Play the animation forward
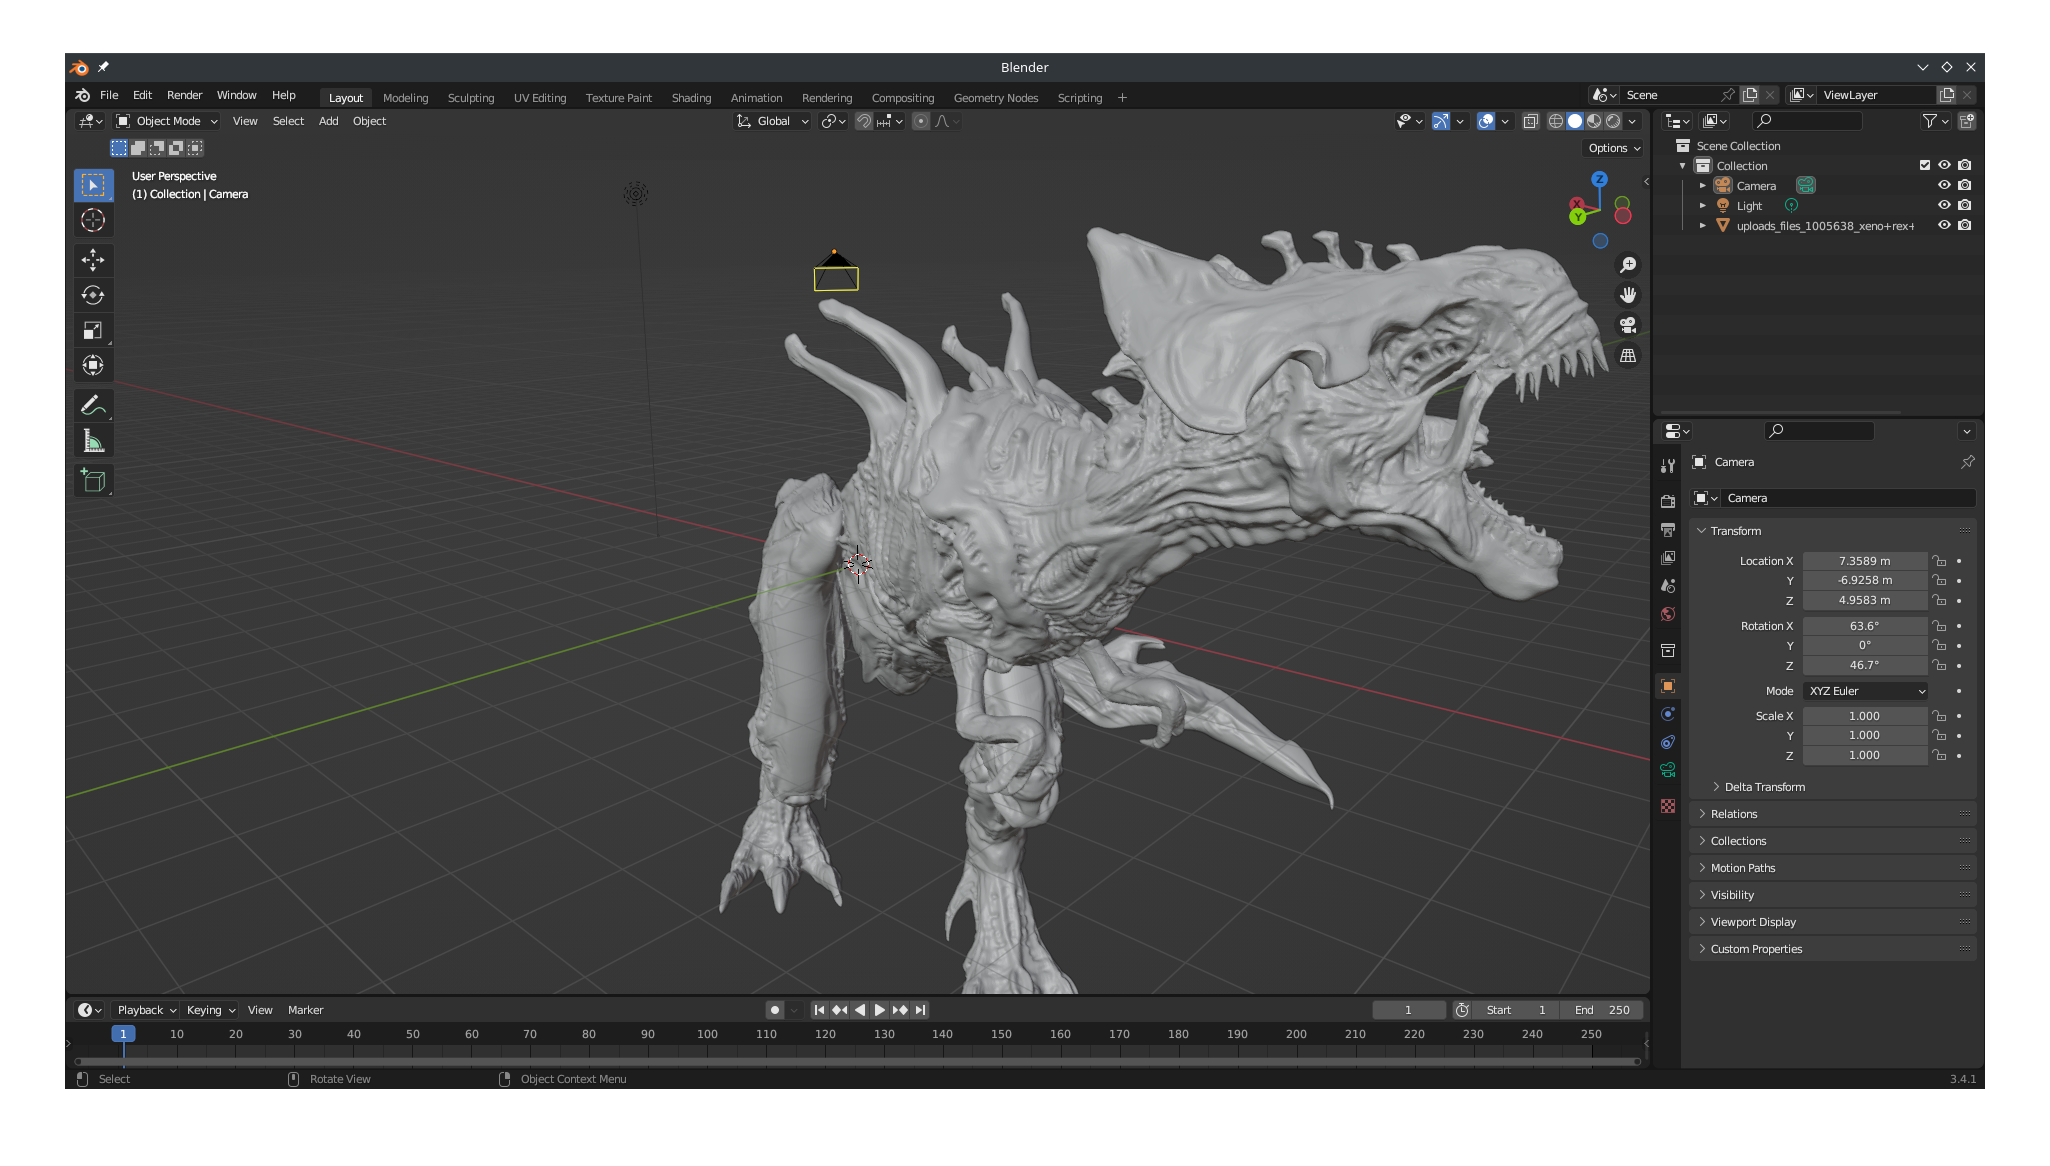The width and height of the screenshot is (2050, 1166). click(x=880, y=1010)
